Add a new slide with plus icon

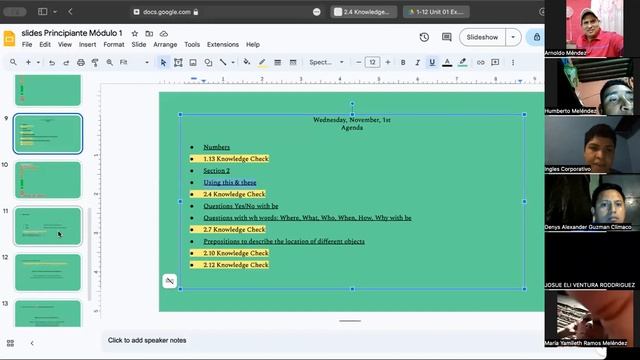pyautogui.click(x=28, y=62)
